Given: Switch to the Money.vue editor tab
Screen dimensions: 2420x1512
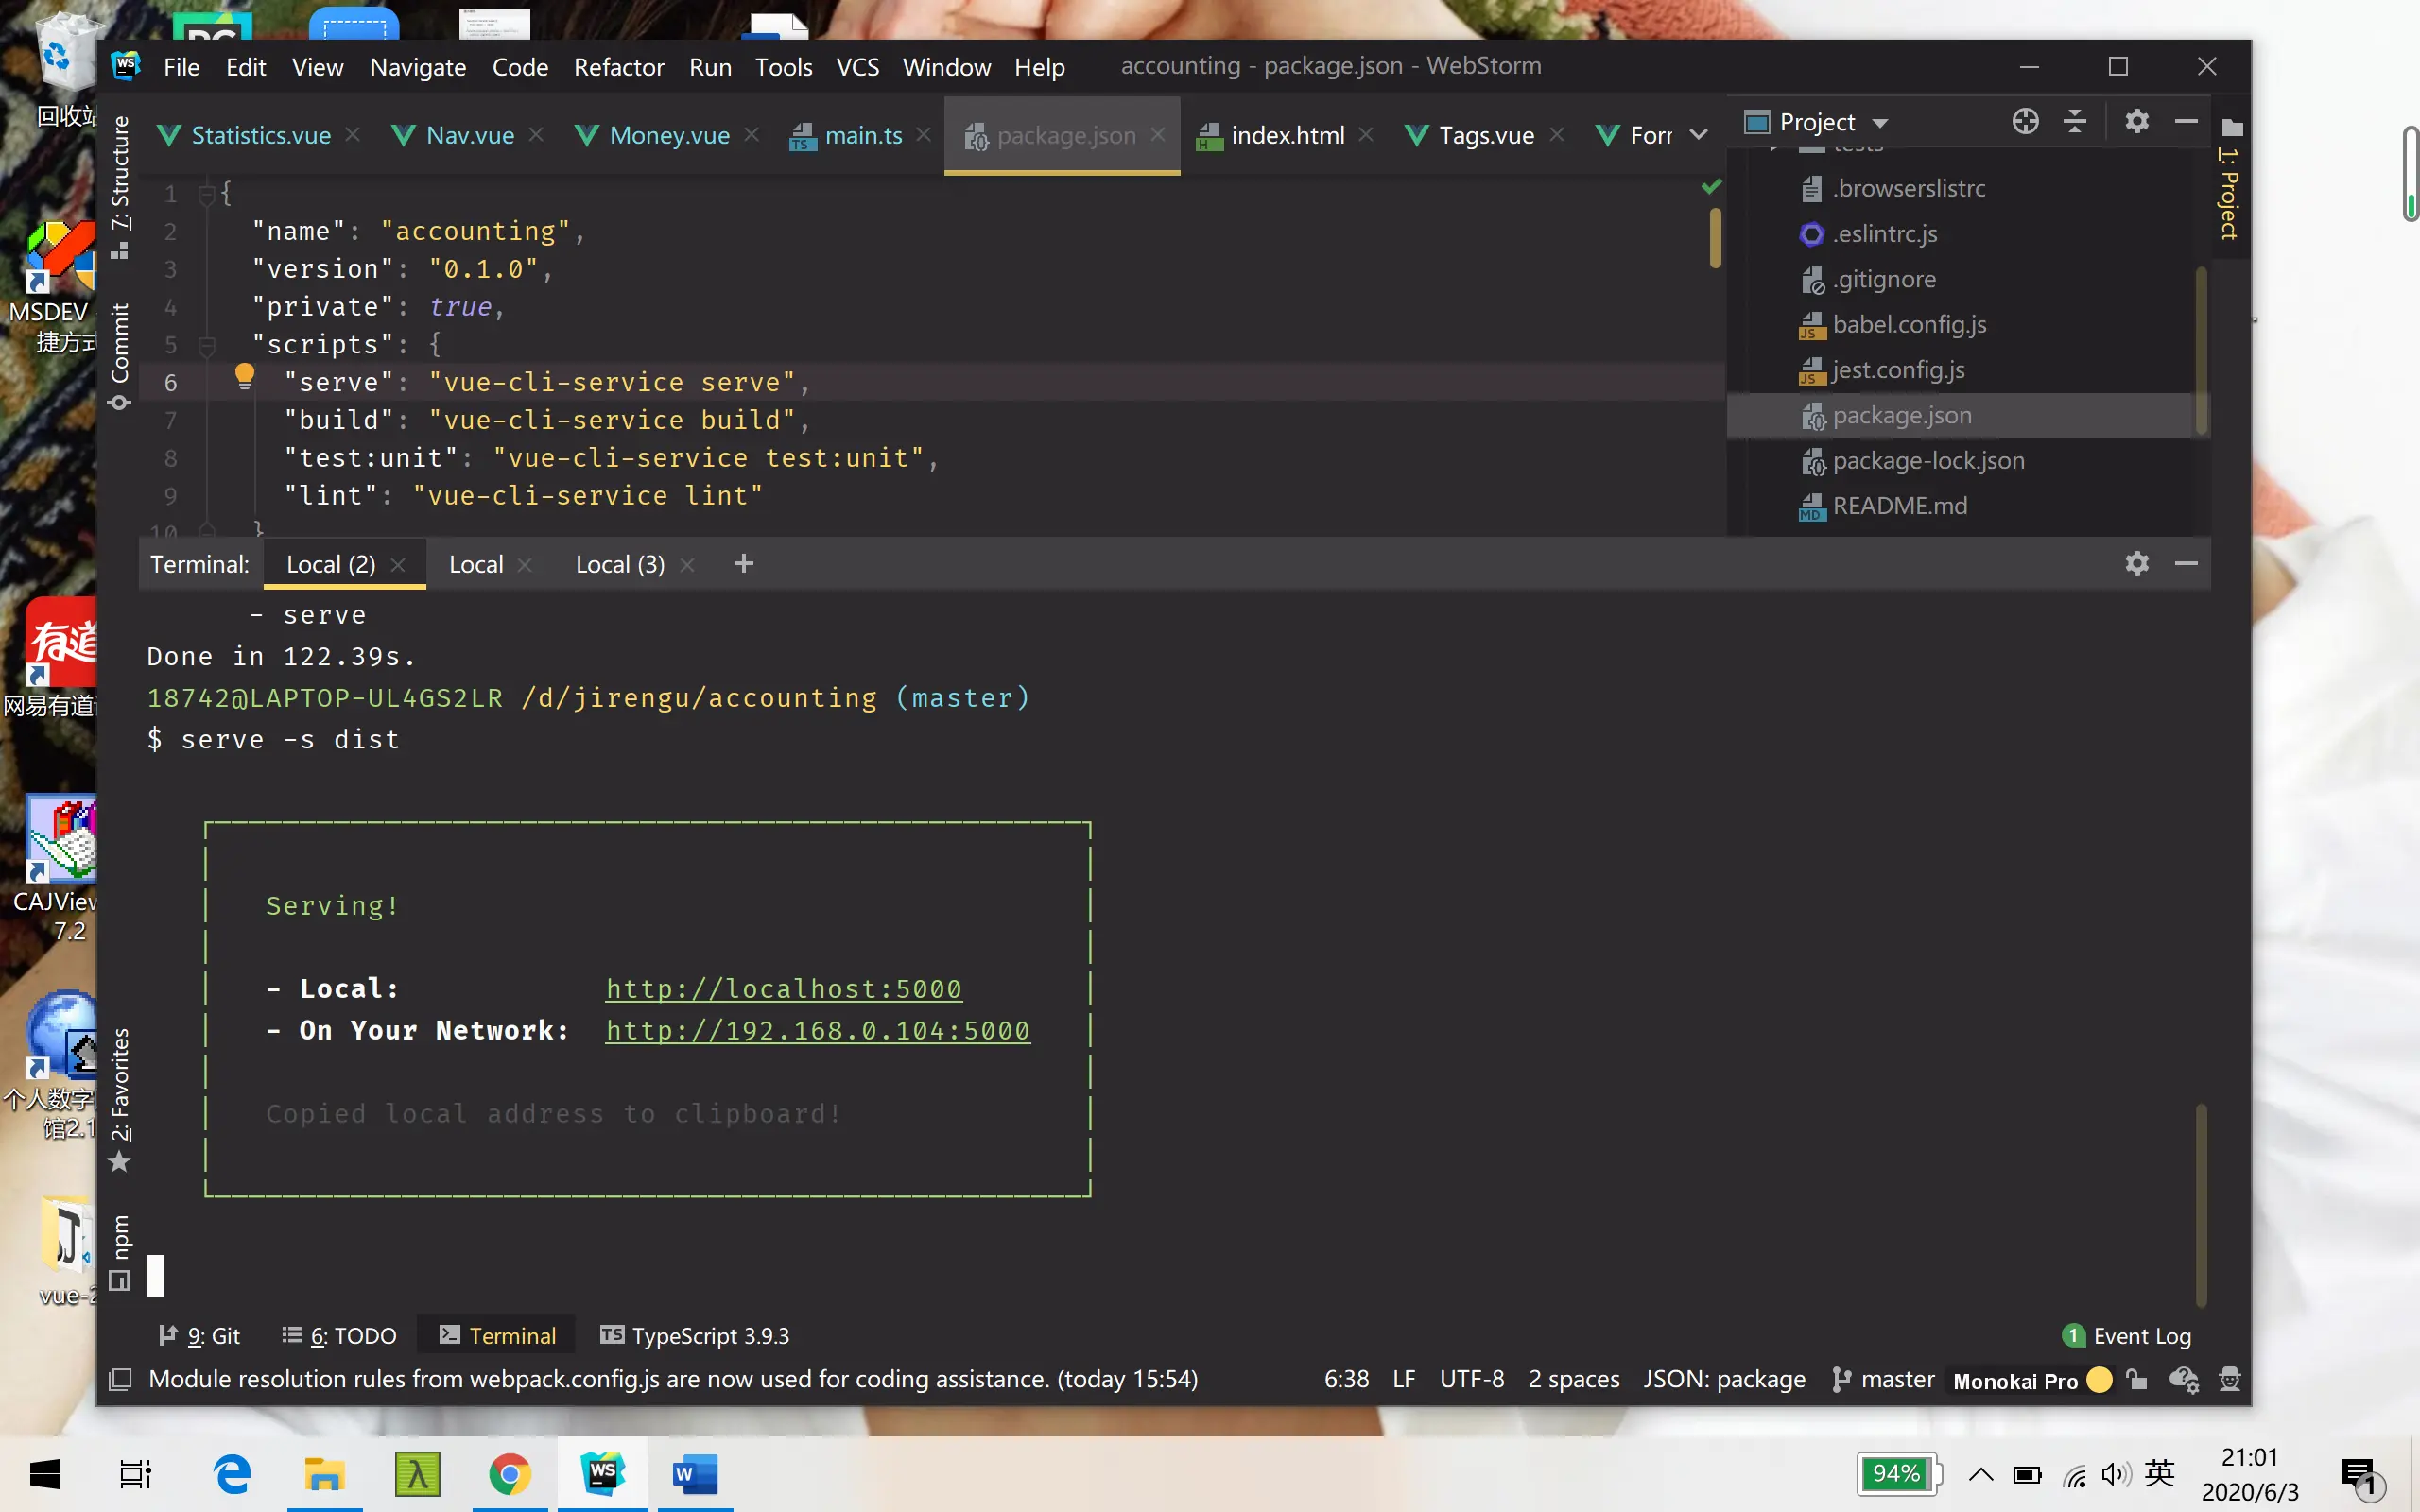Looking at the screenshot, I should [668, 135].
